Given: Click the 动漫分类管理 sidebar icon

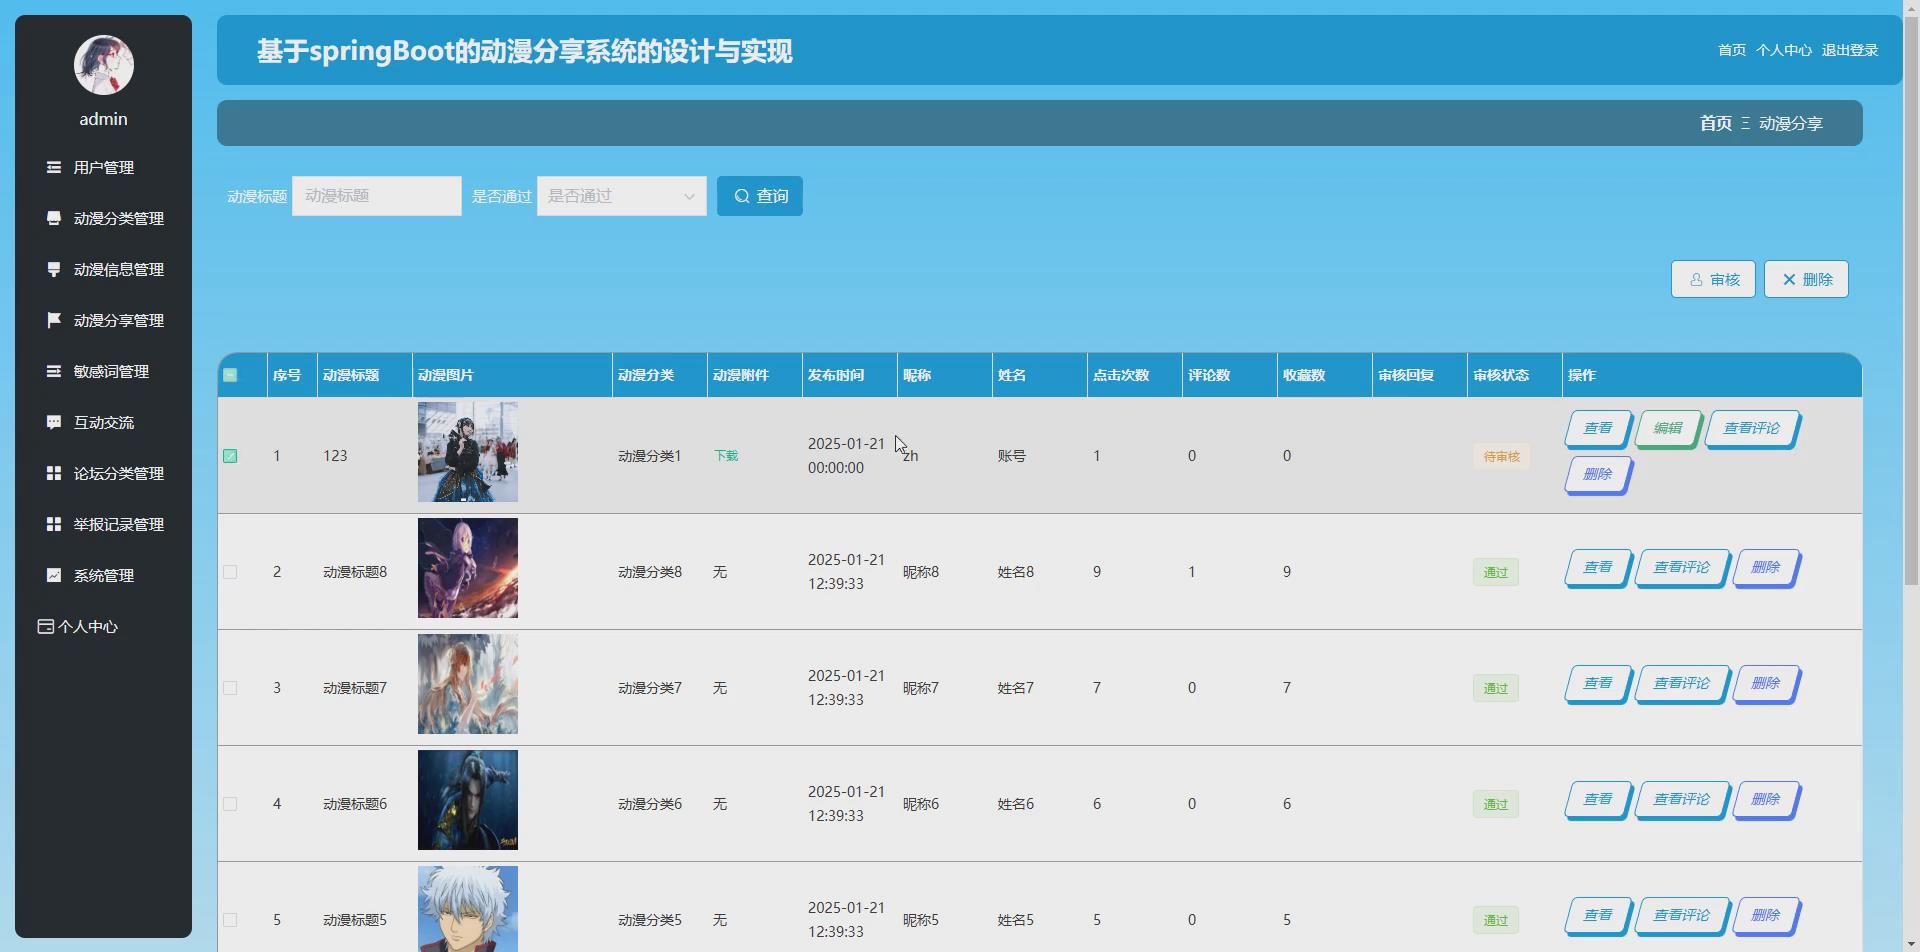Looking at the screenshot, I should tap(54, 218).
